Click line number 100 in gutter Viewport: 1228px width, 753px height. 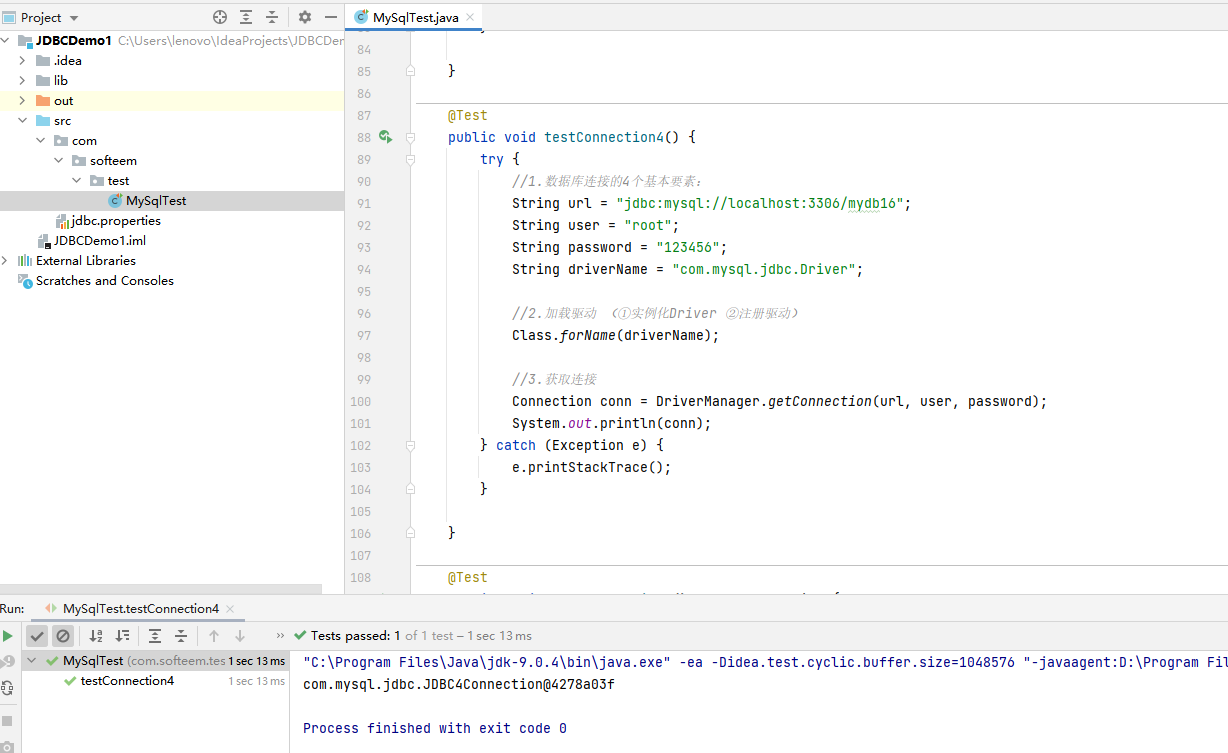359,401
